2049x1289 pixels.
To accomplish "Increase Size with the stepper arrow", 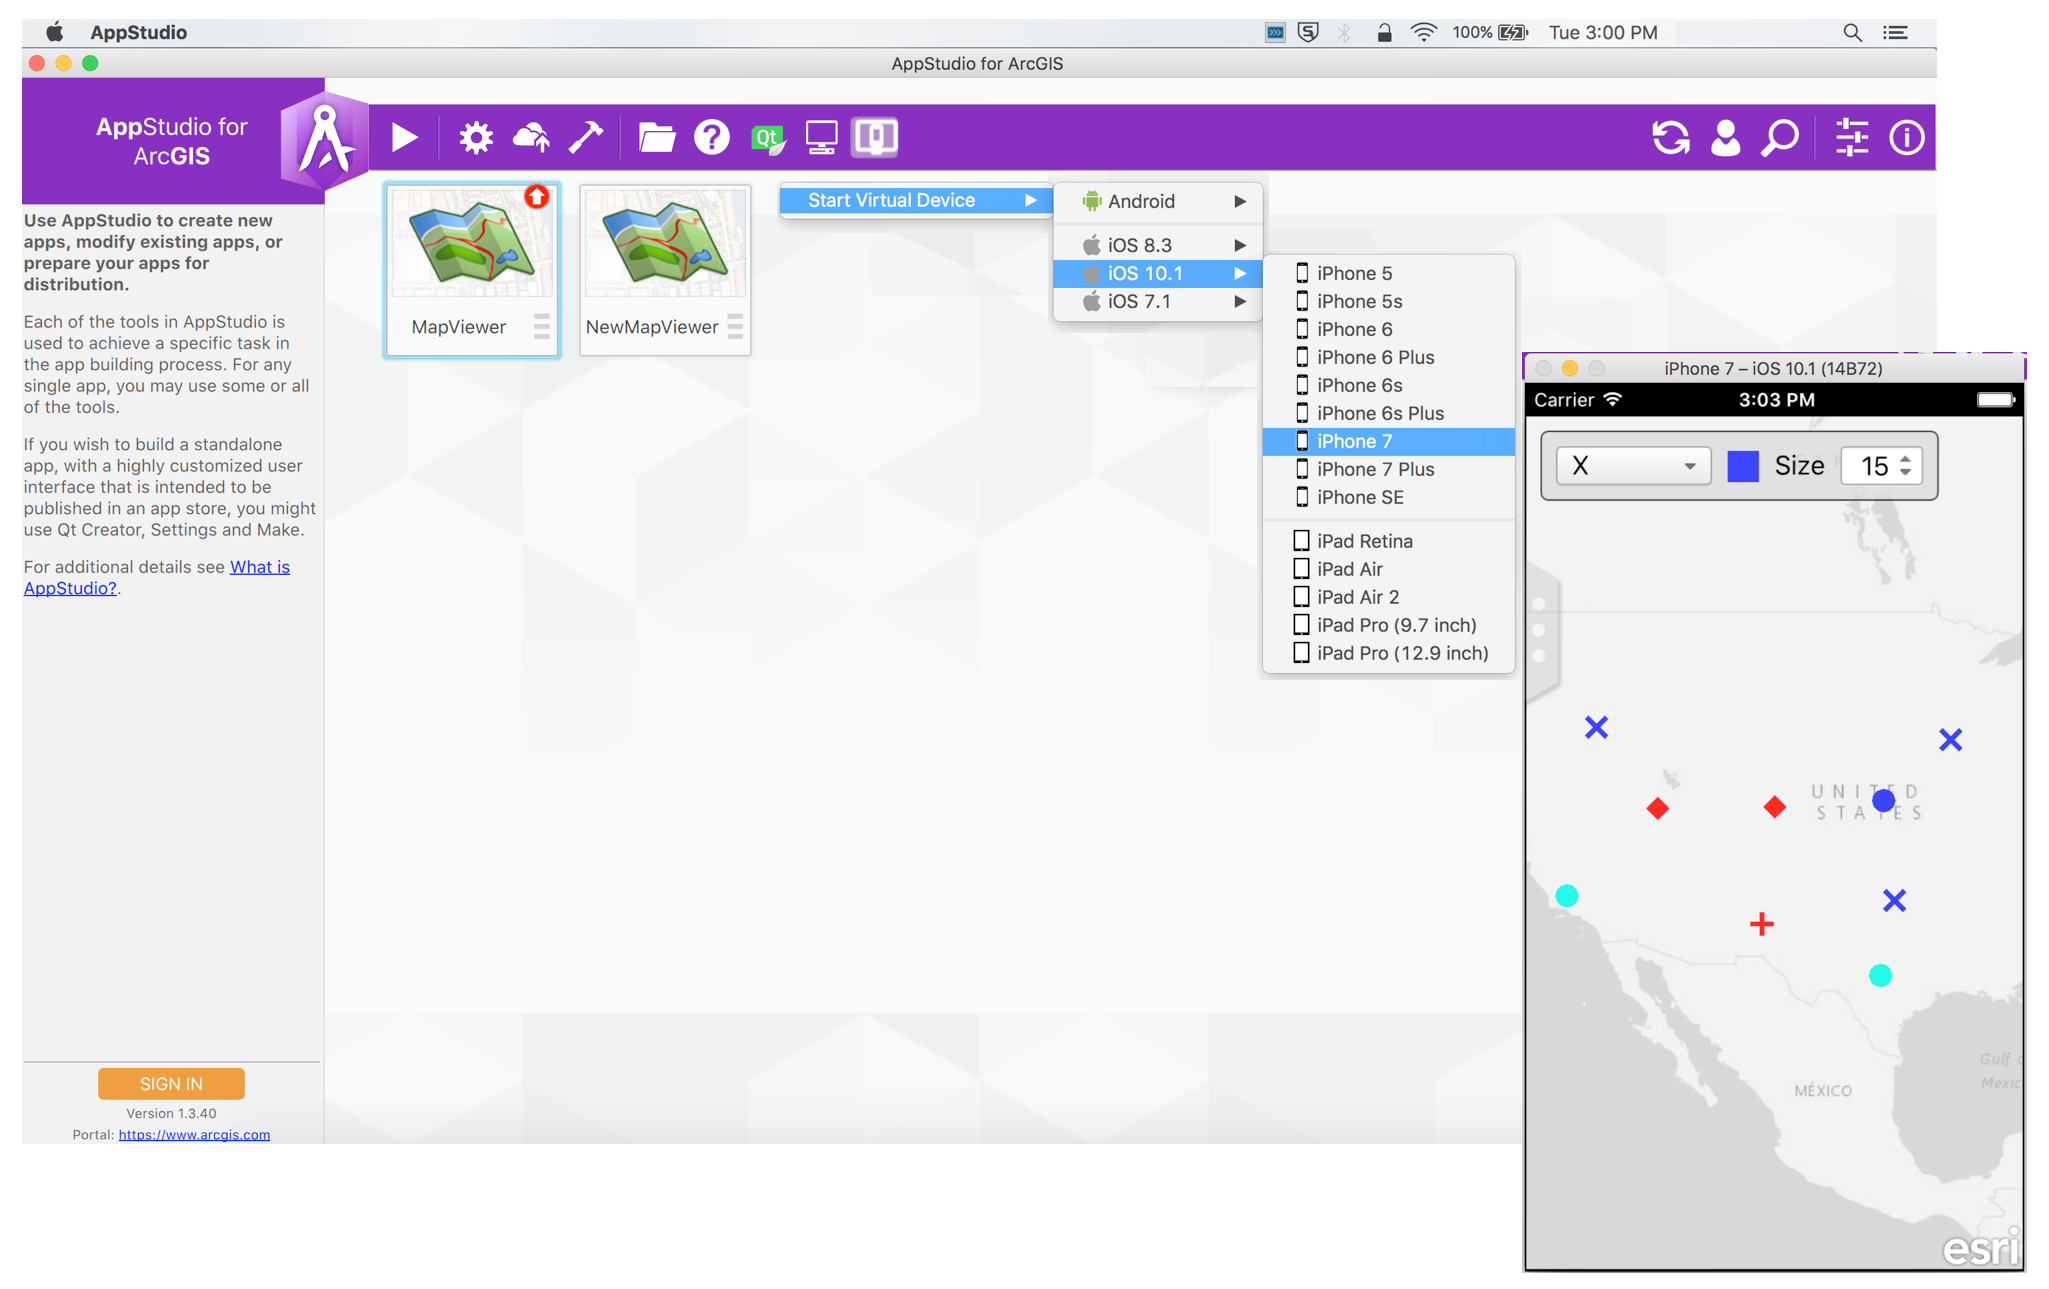I will (1906, 459).
